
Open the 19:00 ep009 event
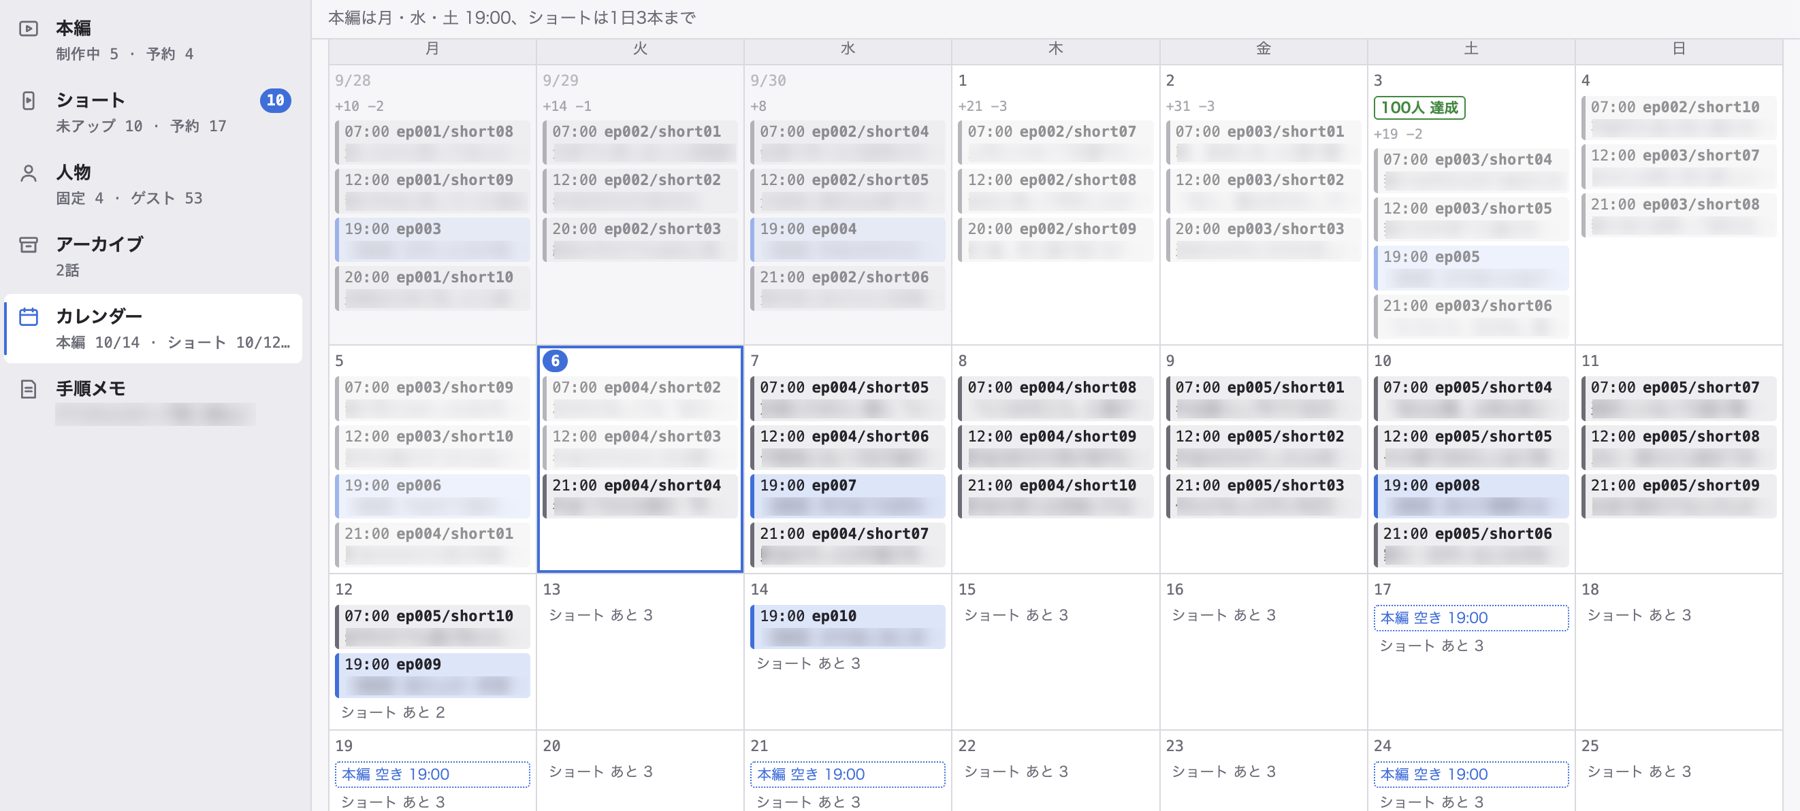pyautogui.click(x=432, y=675)
